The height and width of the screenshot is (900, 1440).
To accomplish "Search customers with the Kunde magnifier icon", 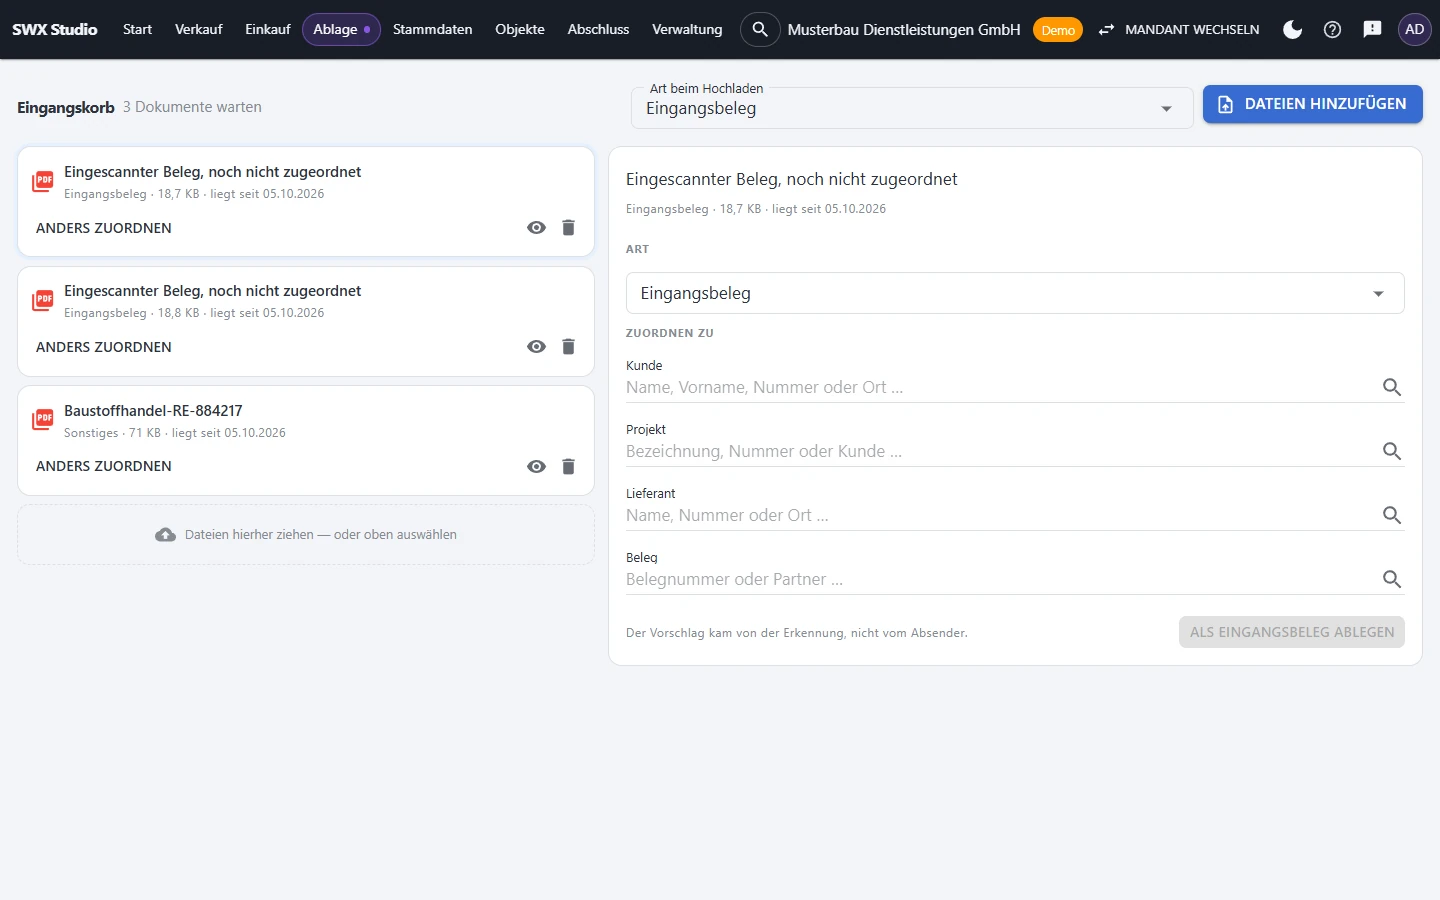I will click(x=1391, y=387).
